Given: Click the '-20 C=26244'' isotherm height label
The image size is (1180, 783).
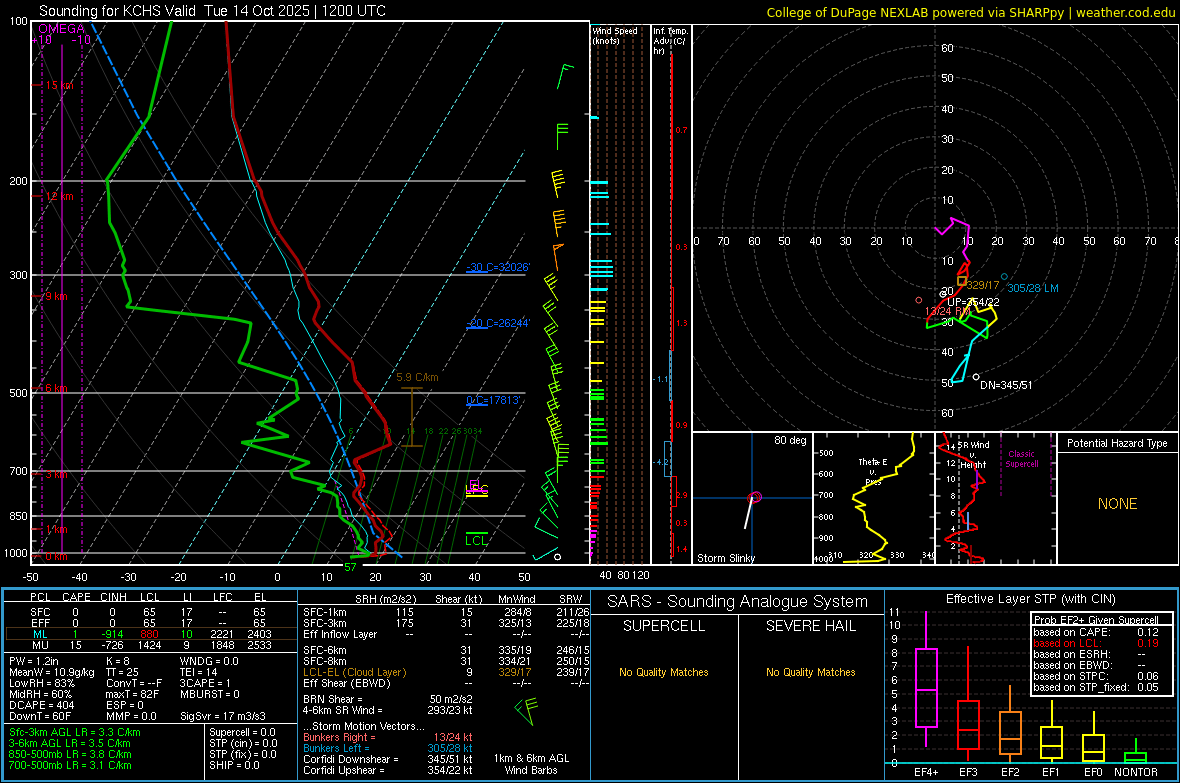Looking at the screenshot, I should 498,323.
